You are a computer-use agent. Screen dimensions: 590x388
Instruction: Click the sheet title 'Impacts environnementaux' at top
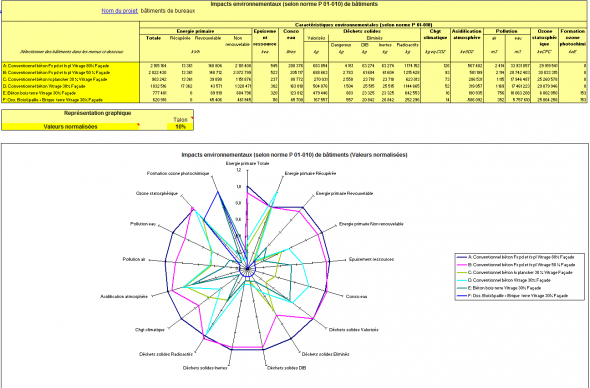(x=294, y=4)
